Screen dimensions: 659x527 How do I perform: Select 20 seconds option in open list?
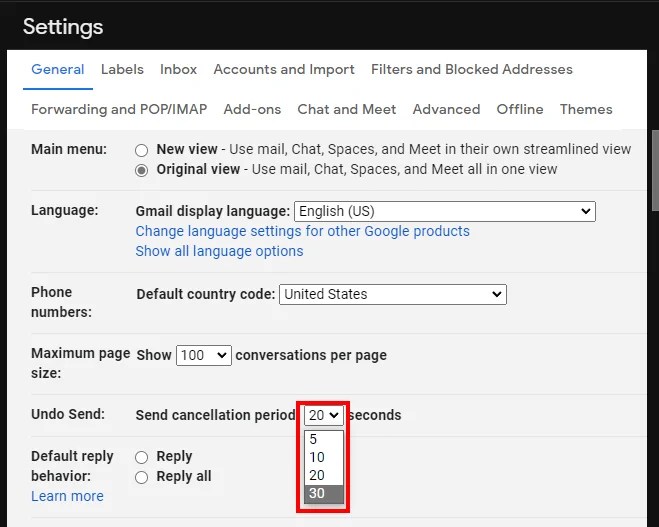(324, 475)
